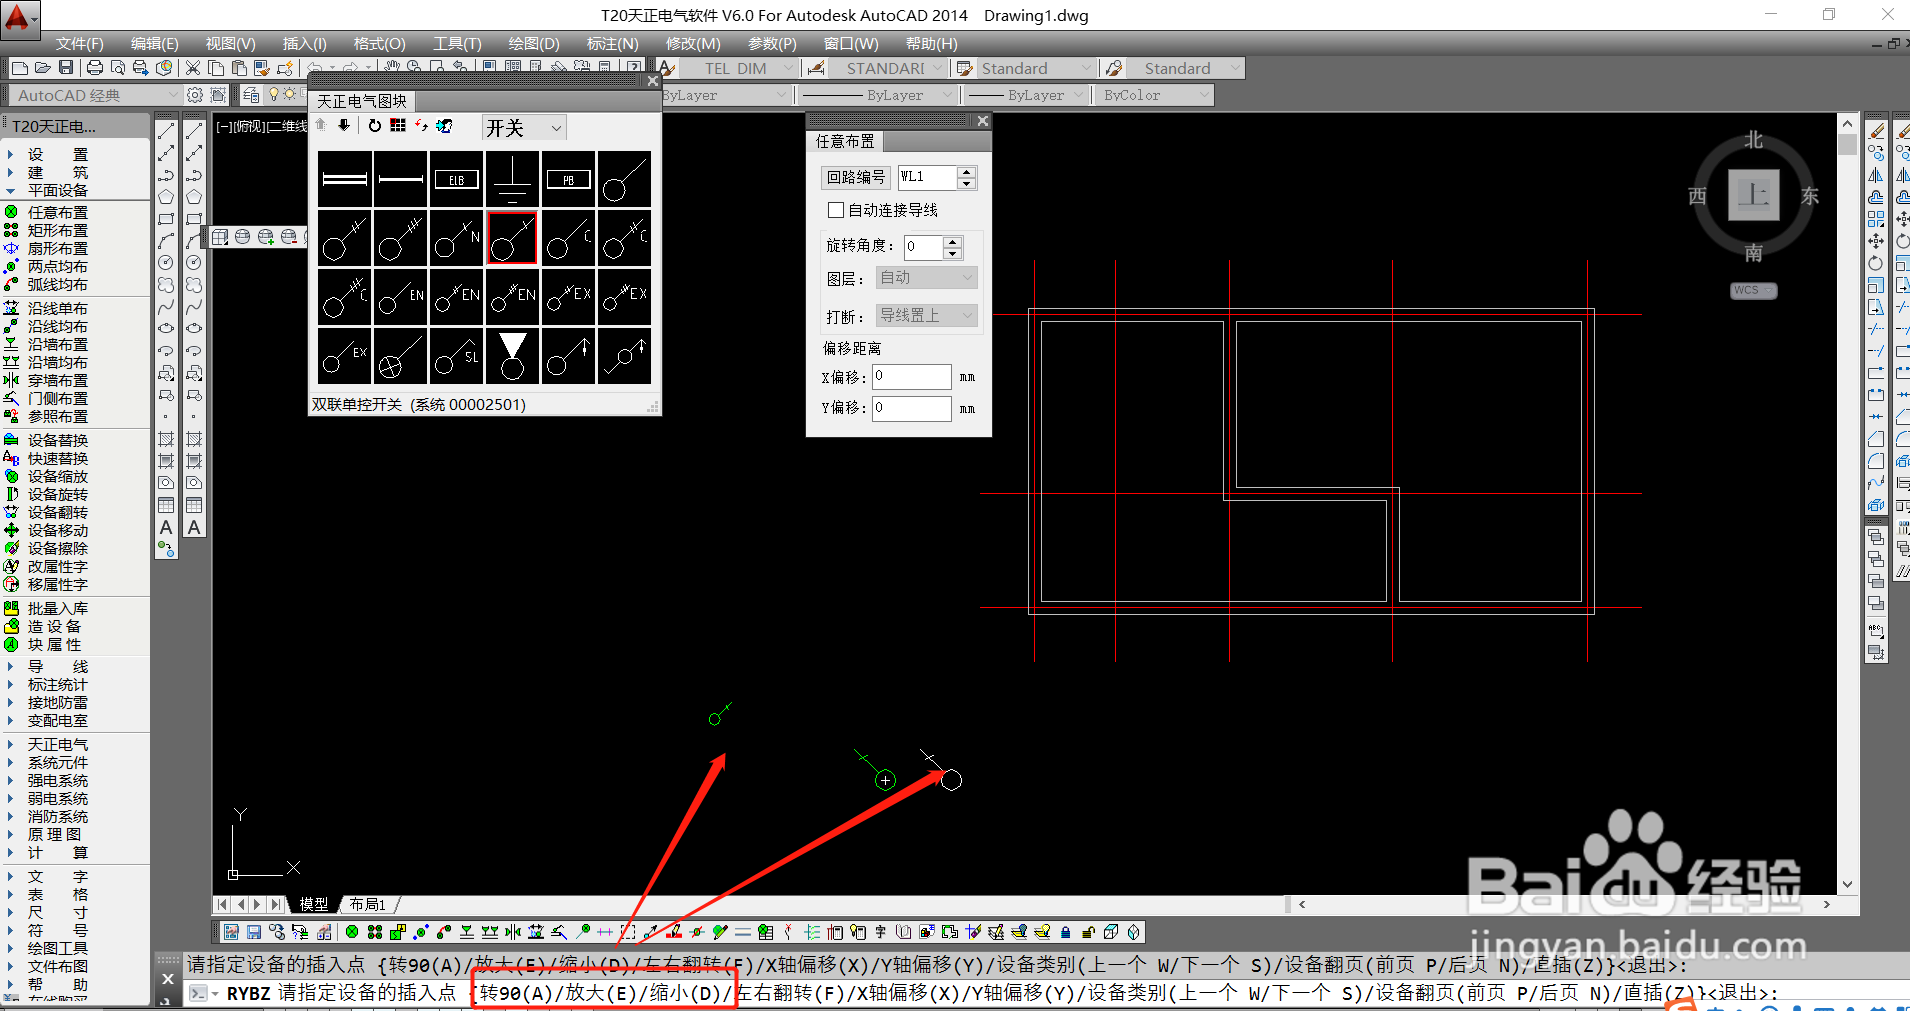Select the highlighted double-gang switch symbol
1910x1011 pixels.
coord(512,238)
